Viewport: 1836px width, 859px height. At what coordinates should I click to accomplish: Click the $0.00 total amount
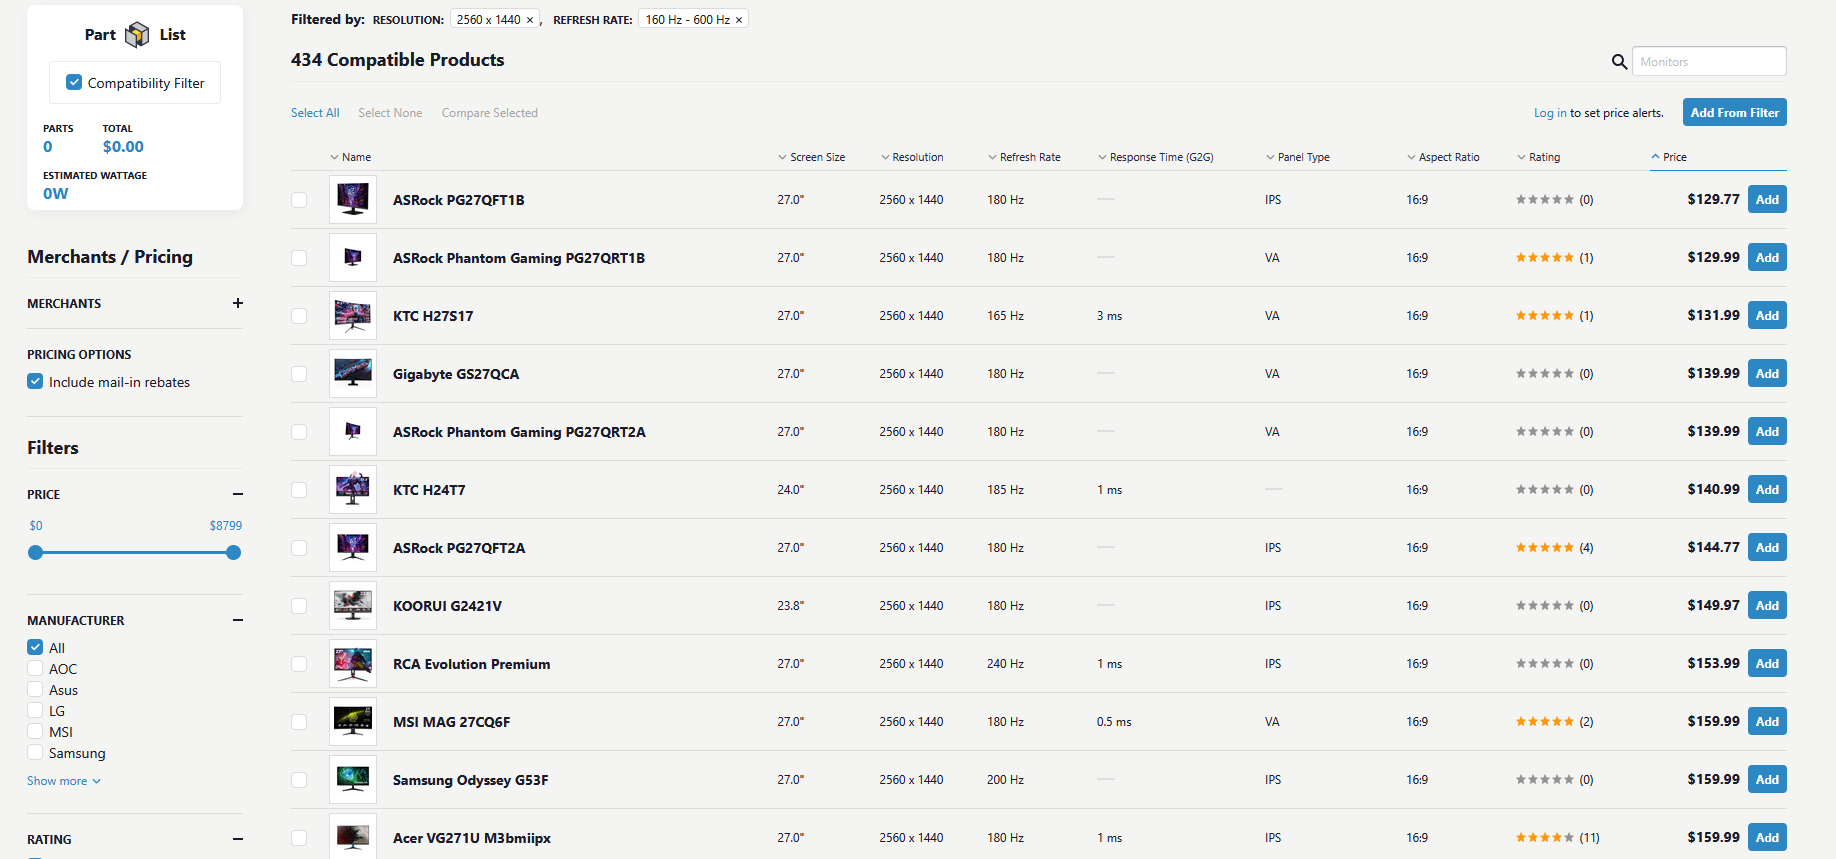pyautogui.click(x=123, y=147)
